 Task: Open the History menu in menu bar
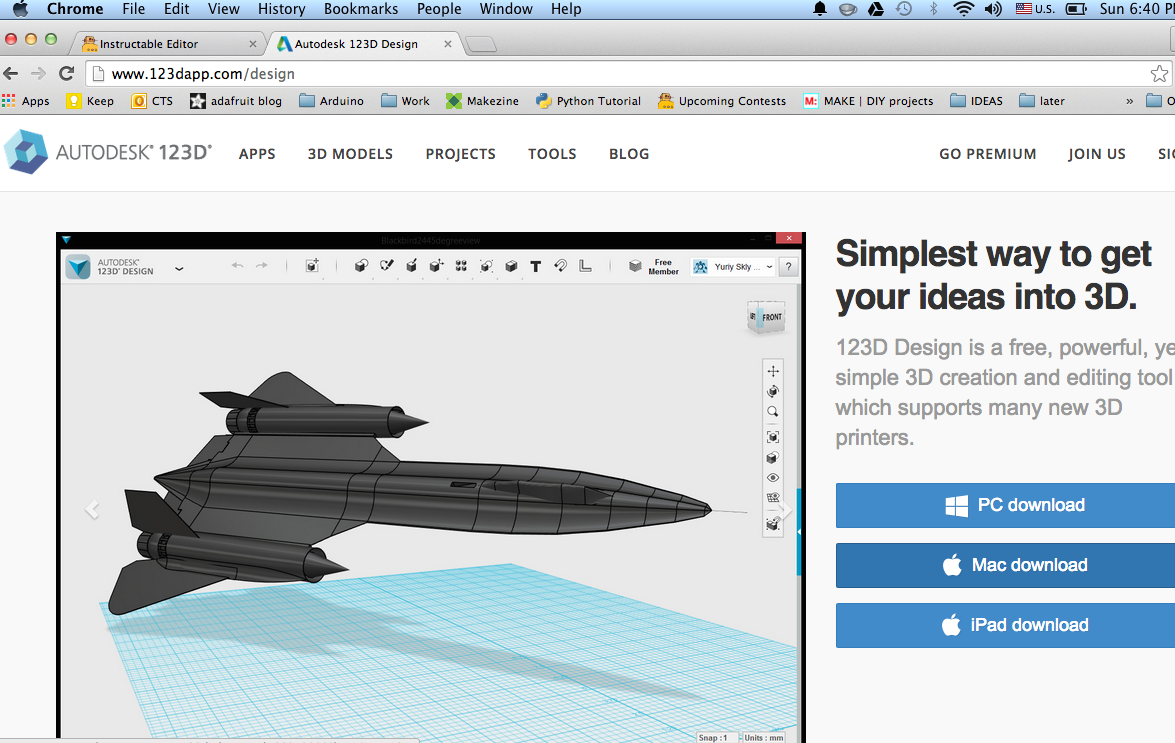282,9
